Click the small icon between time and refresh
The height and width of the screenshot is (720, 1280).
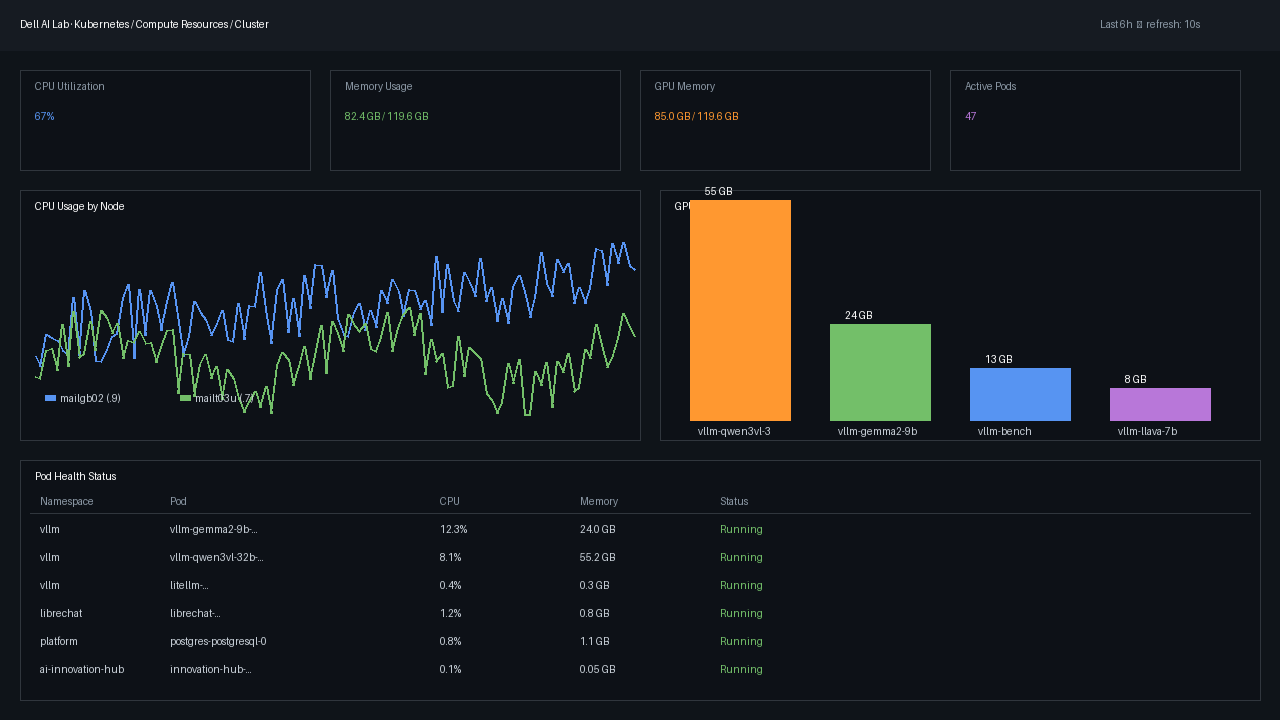(x=1139, y=24)
